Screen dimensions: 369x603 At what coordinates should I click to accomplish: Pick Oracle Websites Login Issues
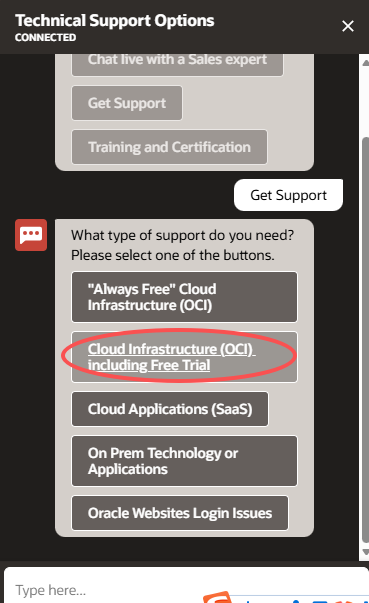point(180,513)
